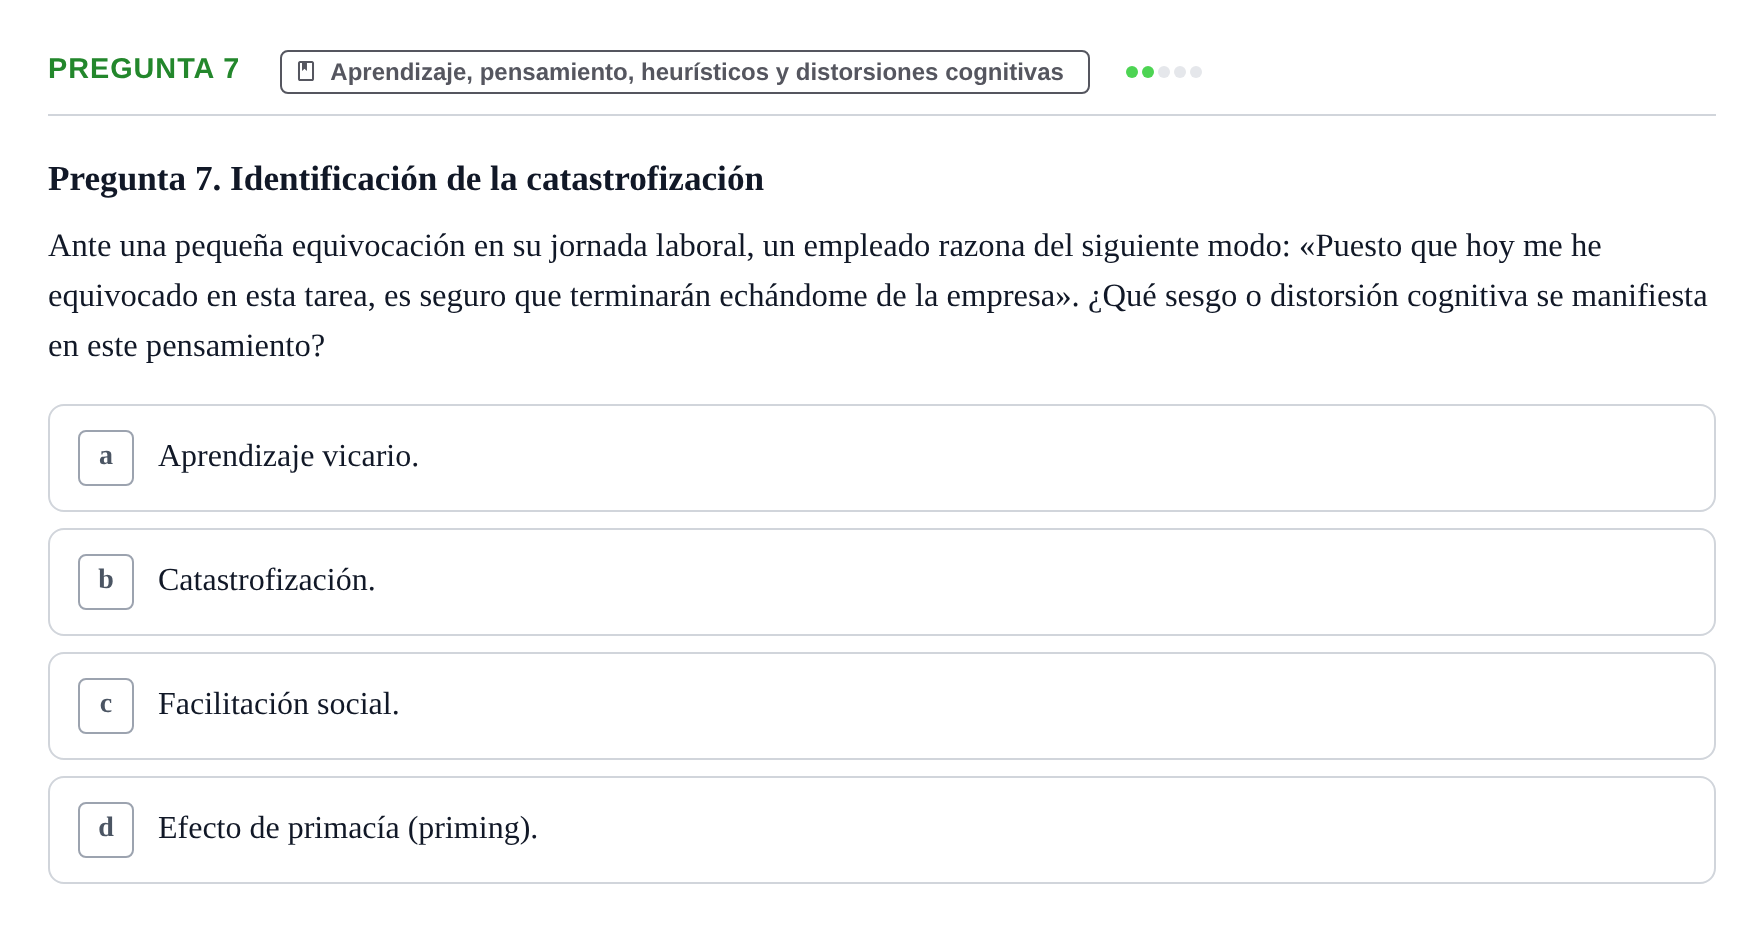Click the third gray progress dot

click(1164, 72)
